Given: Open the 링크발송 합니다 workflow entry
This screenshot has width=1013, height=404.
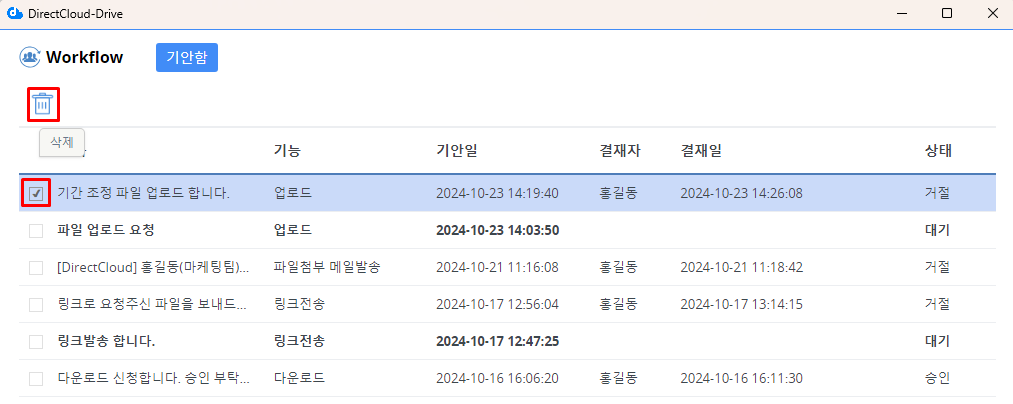Looking at the screenshot, I should pos(106,341).
